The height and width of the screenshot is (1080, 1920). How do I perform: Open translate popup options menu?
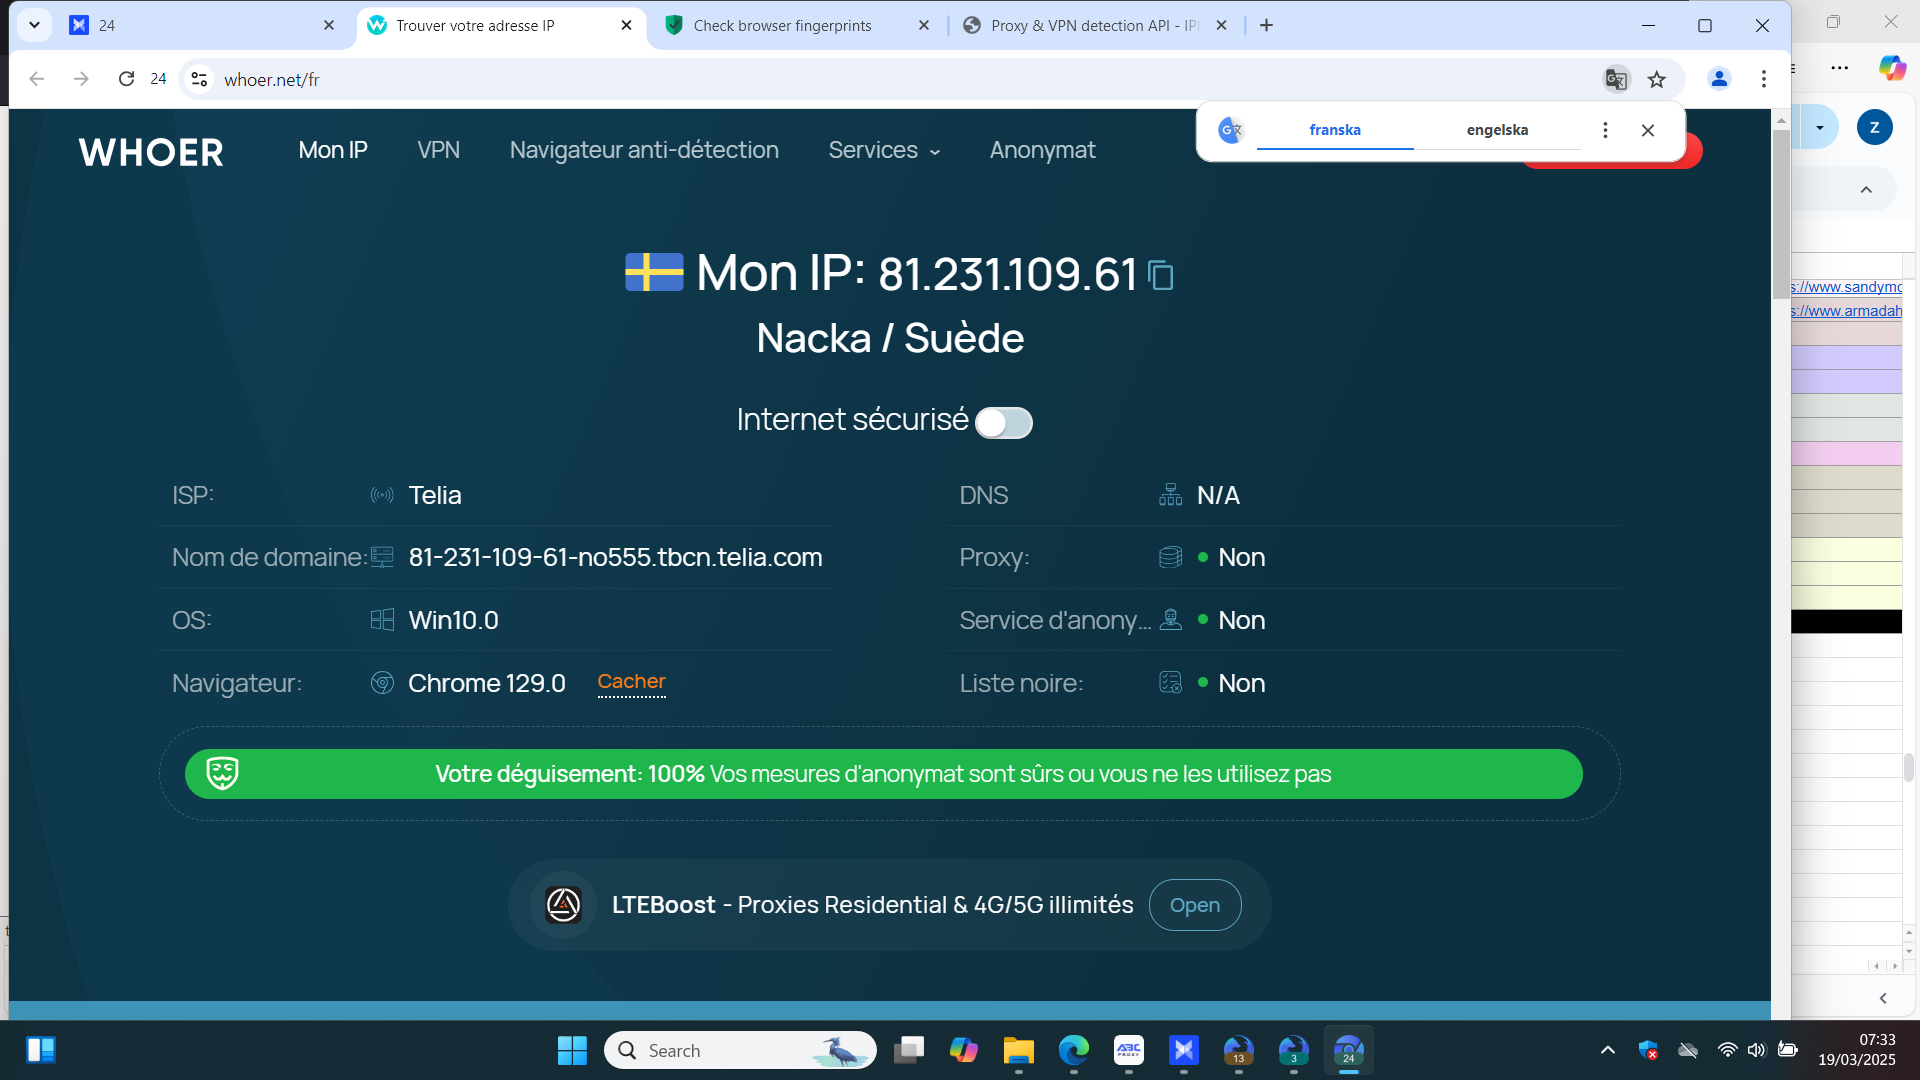click(1605, 130)
